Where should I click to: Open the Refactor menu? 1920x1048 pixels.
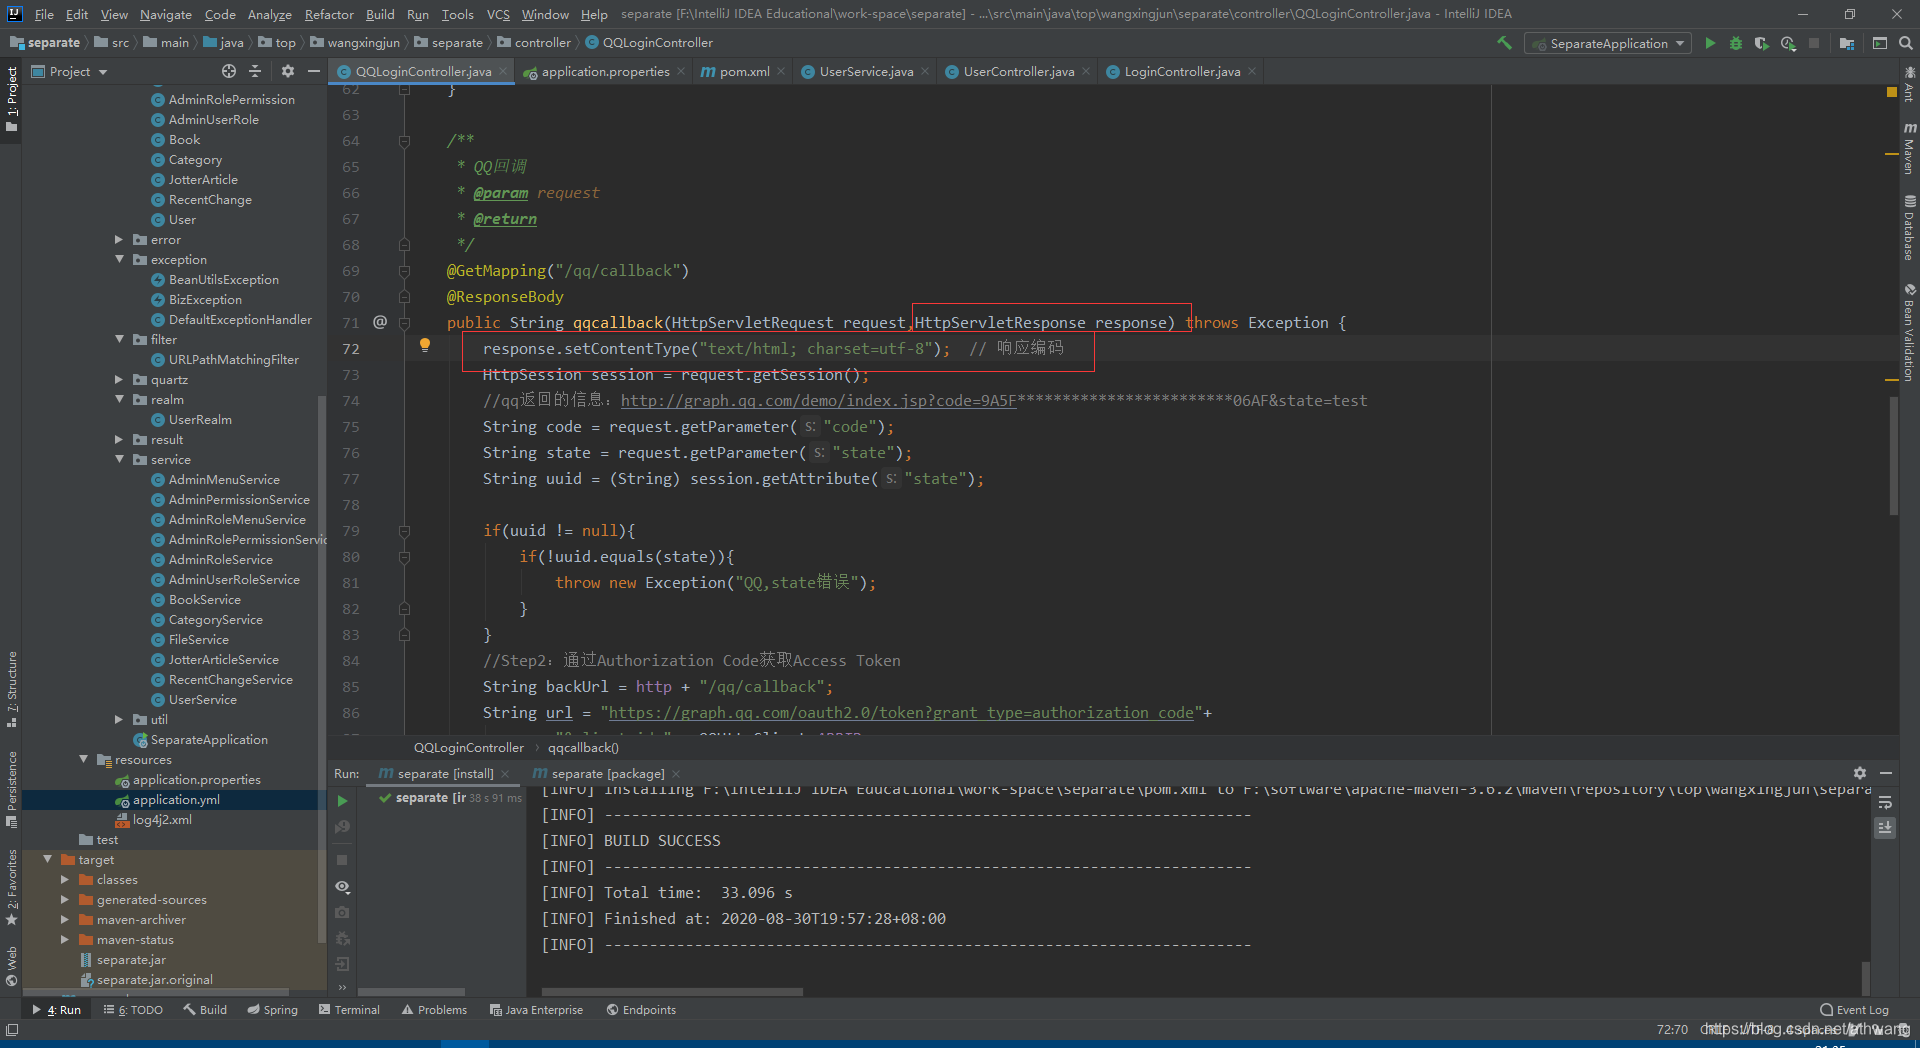click(x=329, y=14)
